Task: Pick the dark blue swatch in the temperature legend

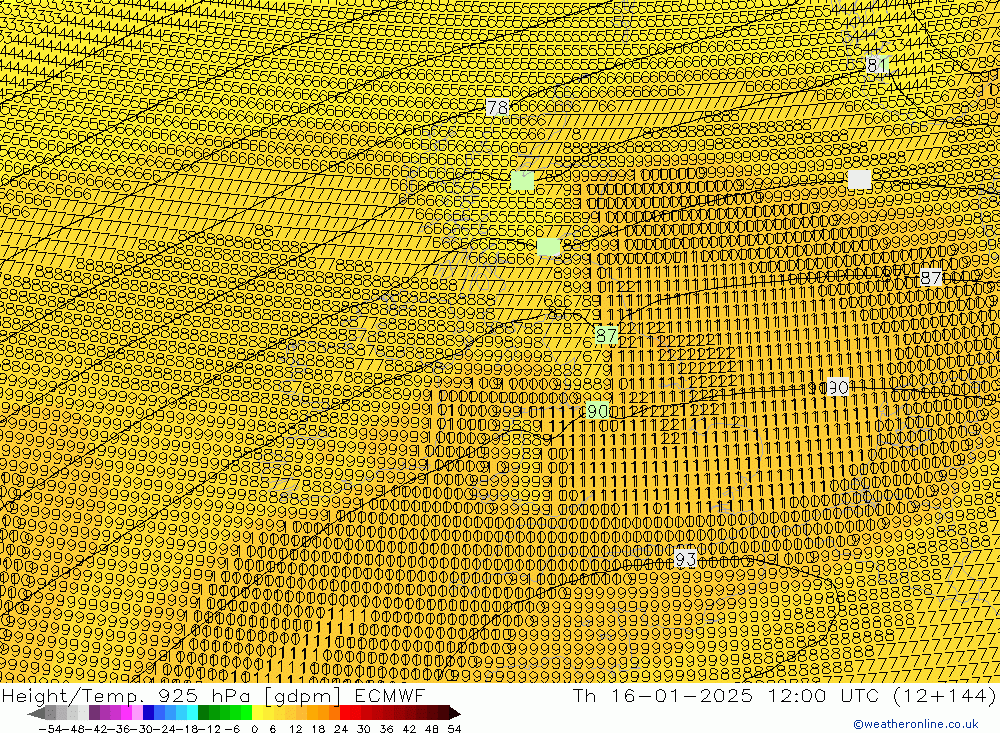Action: click(x=148, y=713)
